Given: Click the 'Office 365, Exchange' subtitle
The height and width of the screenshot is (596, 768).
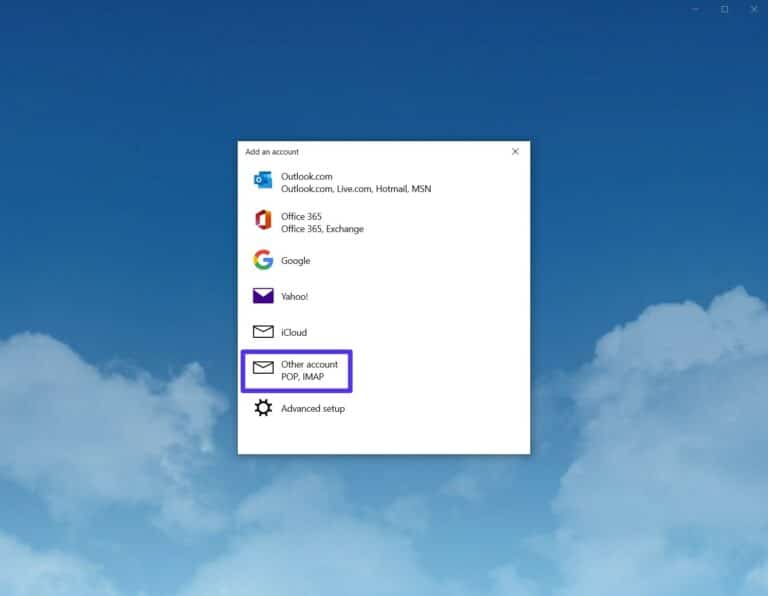Looking at the screenshot, I should (x=322, y=229).
